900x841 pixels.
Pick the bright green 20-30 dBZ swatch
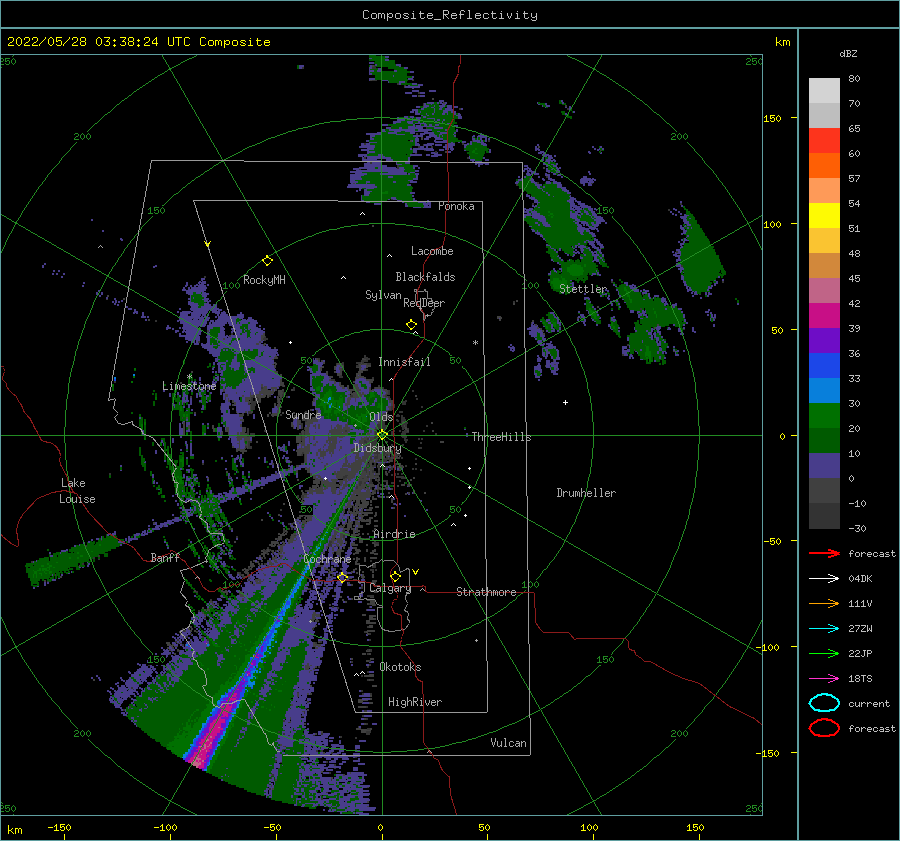tap(824, 416)
